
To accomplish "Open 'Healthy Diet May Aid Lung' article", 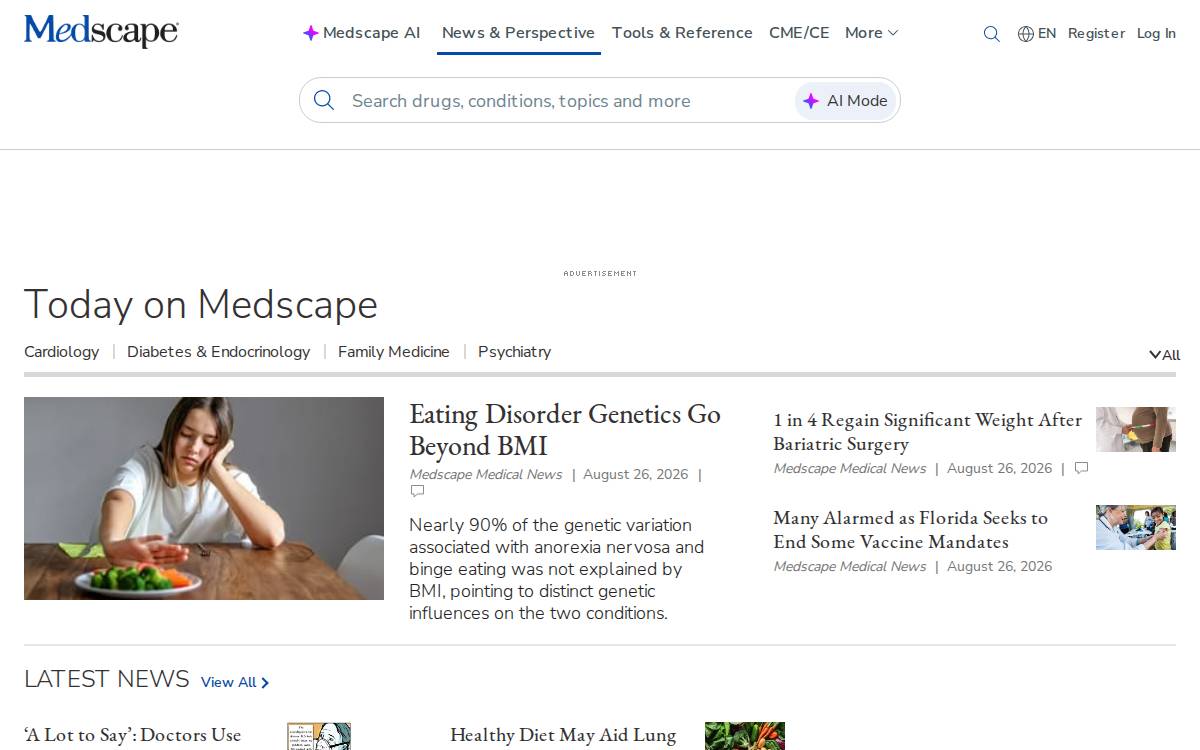I will (563, 735).
